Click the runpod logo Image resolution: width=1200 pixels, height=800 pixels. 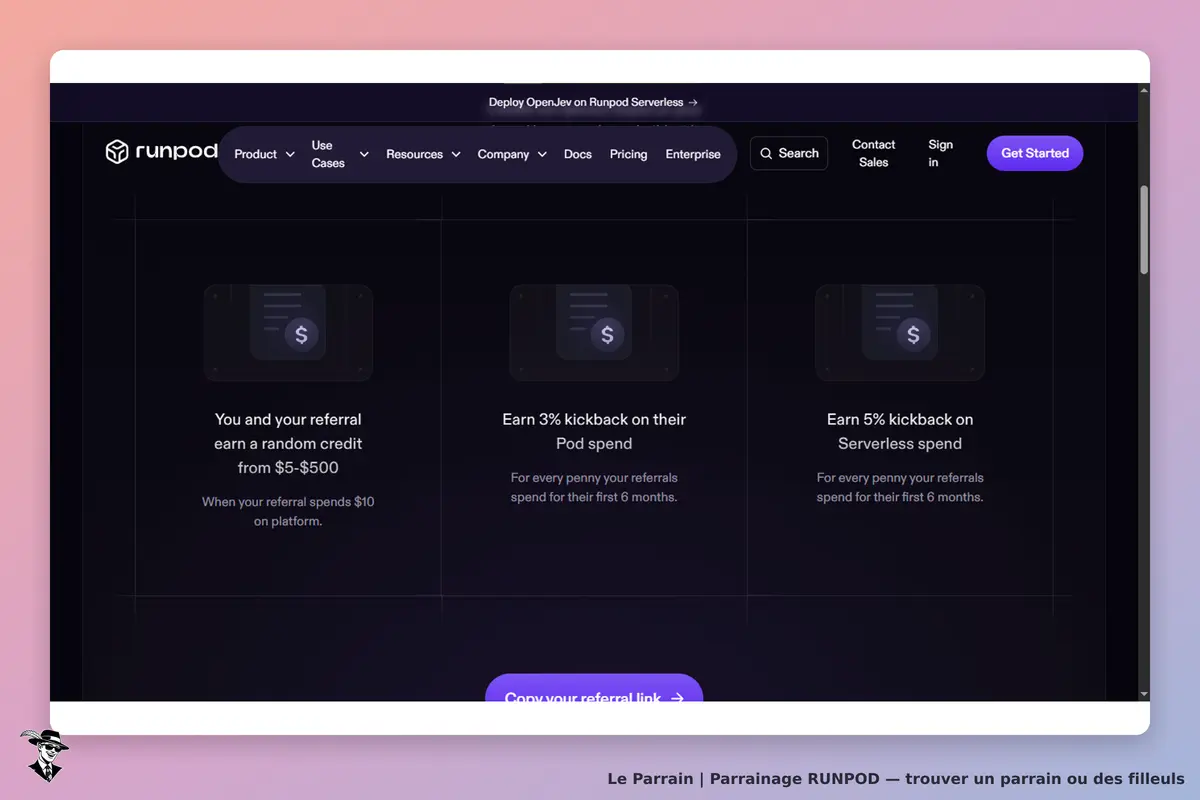coord(161,152)
